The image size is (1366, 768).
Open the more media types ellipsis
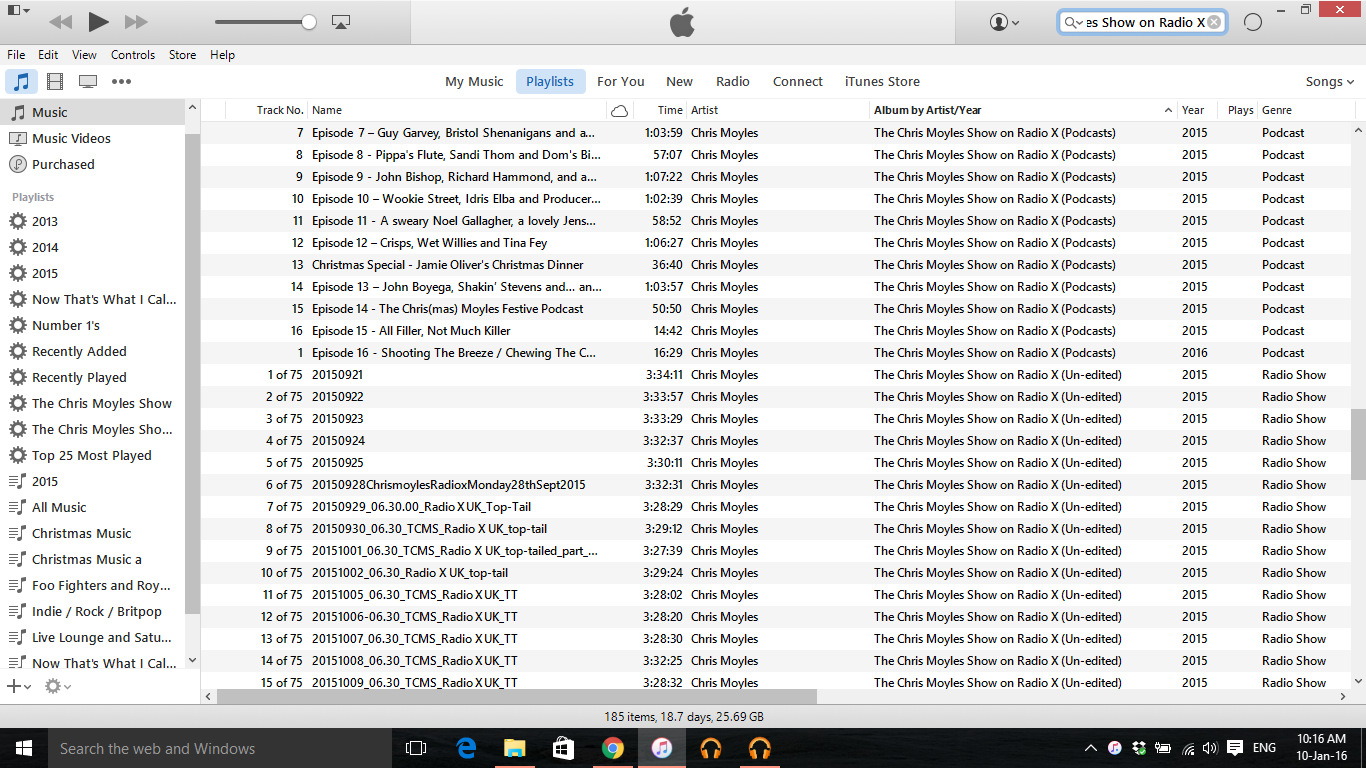coord(121,82)
